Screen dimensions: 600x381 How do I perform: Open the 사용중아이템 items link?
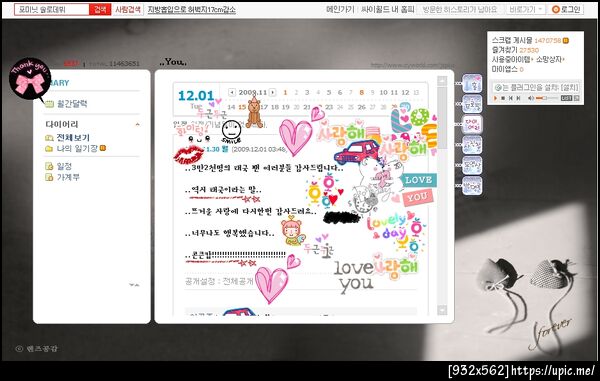(512, 60)
